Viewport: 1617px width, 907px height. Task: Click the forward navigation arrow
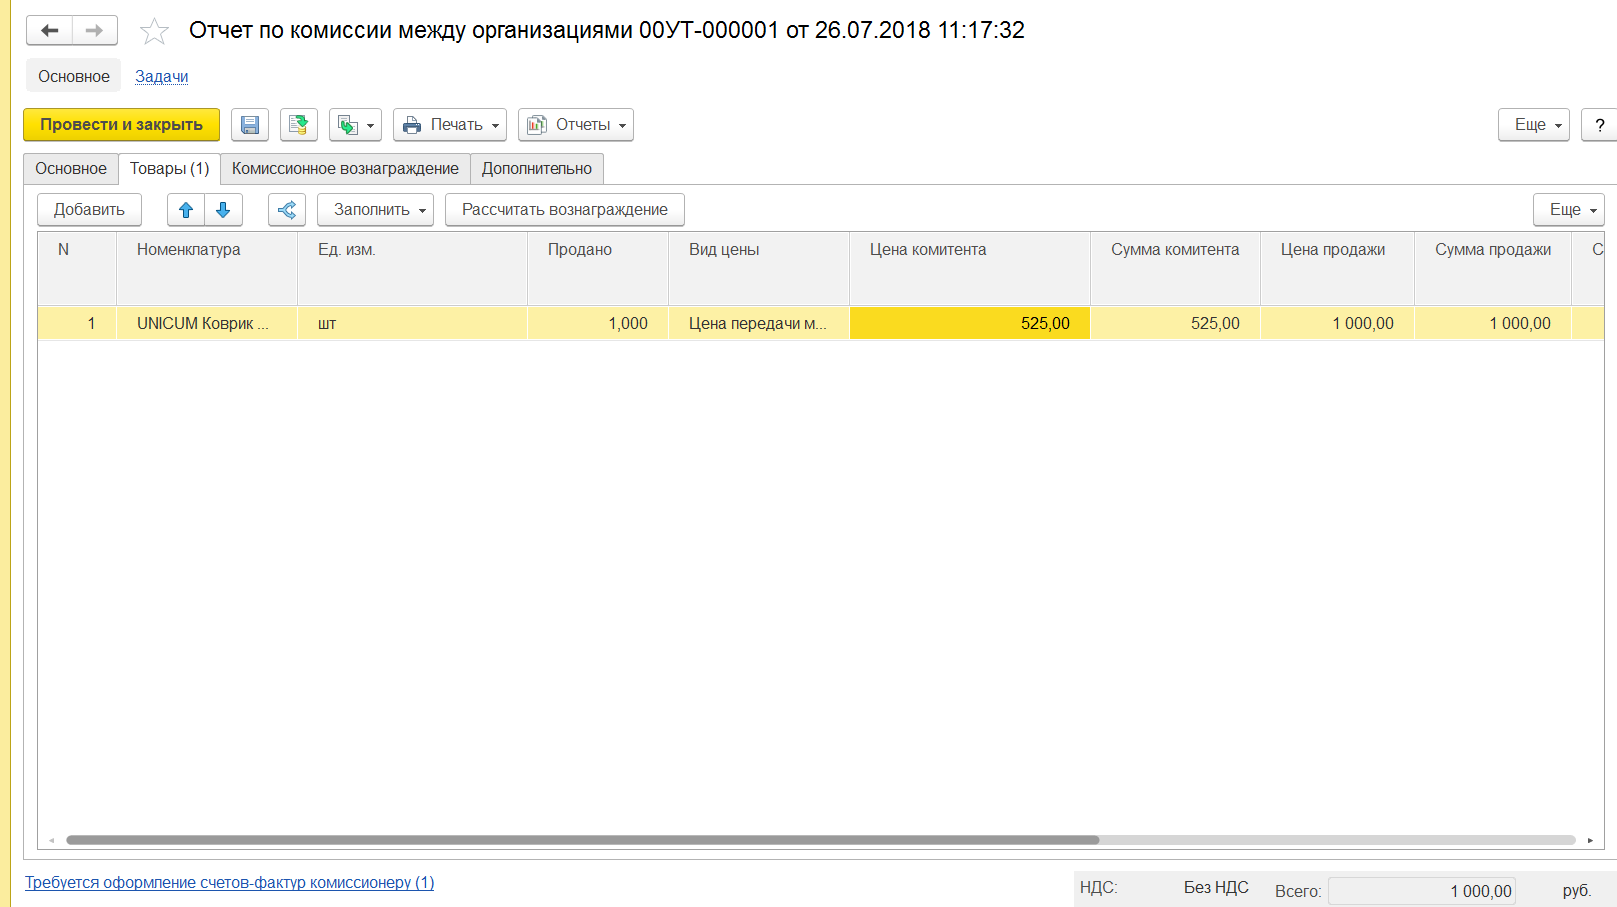[x=94, y=31]
